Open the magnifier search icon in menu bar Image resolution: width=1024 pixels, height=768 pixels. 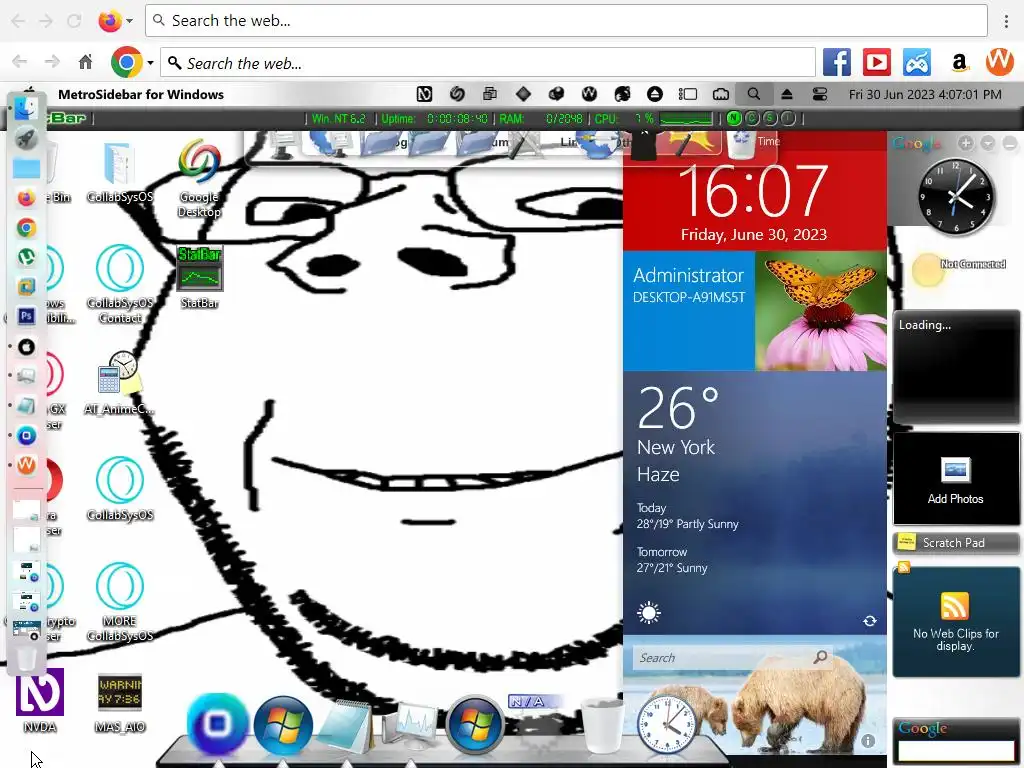754,95
